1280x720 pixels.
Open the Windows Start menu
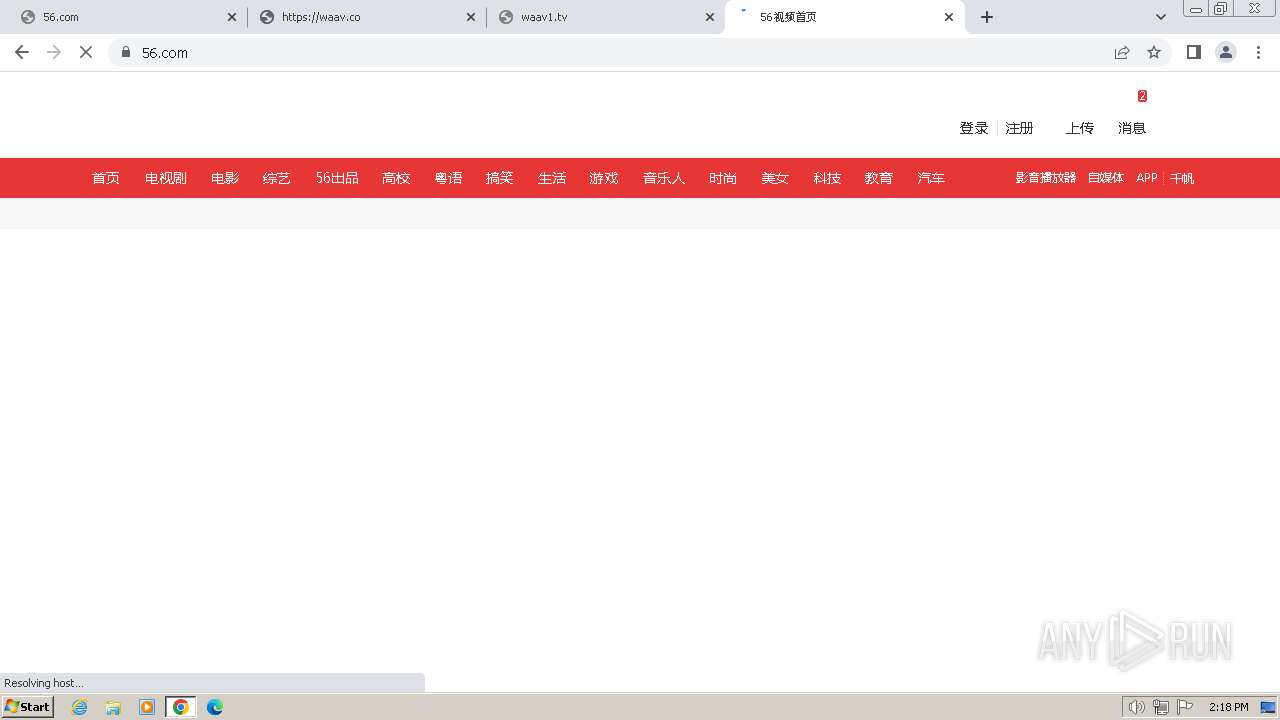point(28,707)
